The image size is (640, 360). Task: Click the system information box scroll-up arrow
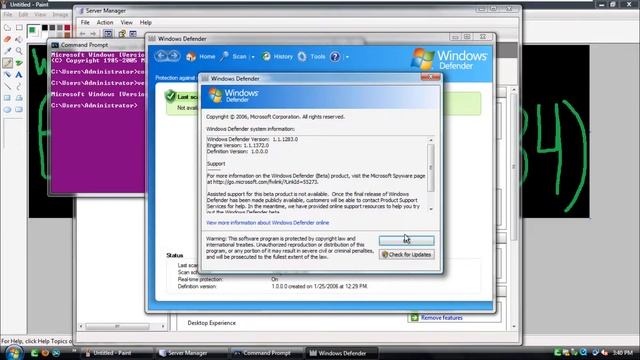point(431,140)
